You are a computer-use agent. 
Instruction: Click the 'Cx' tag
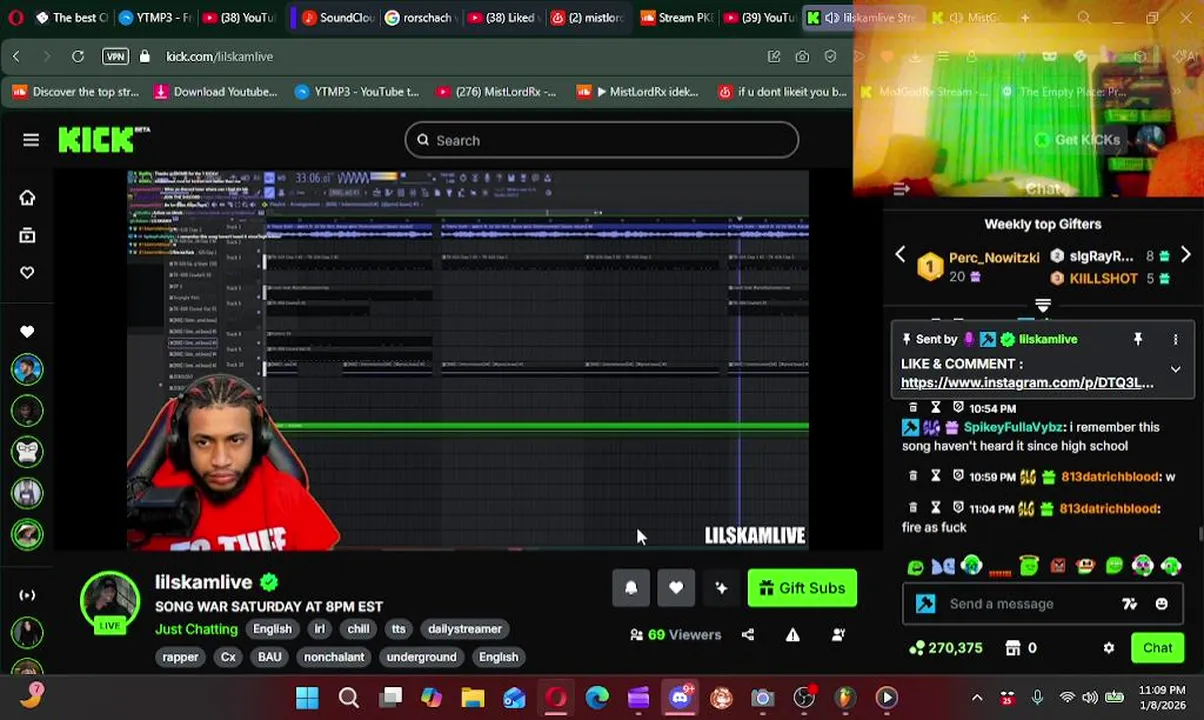(x=228, y=657)
